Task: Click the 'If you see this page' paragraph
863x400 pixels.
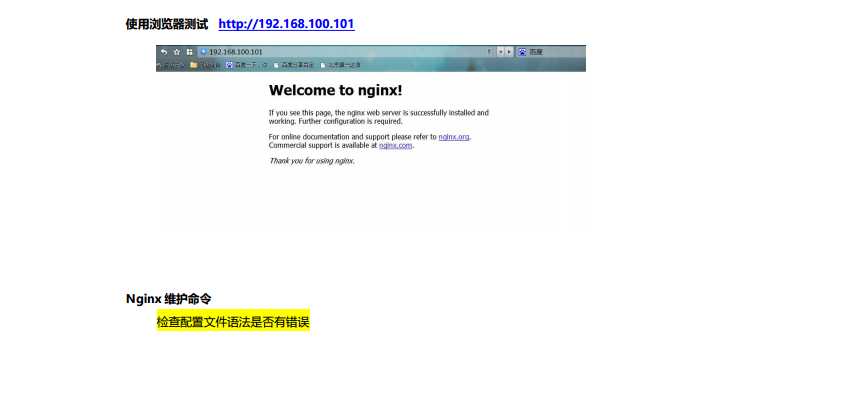Action: coord(379,117)
